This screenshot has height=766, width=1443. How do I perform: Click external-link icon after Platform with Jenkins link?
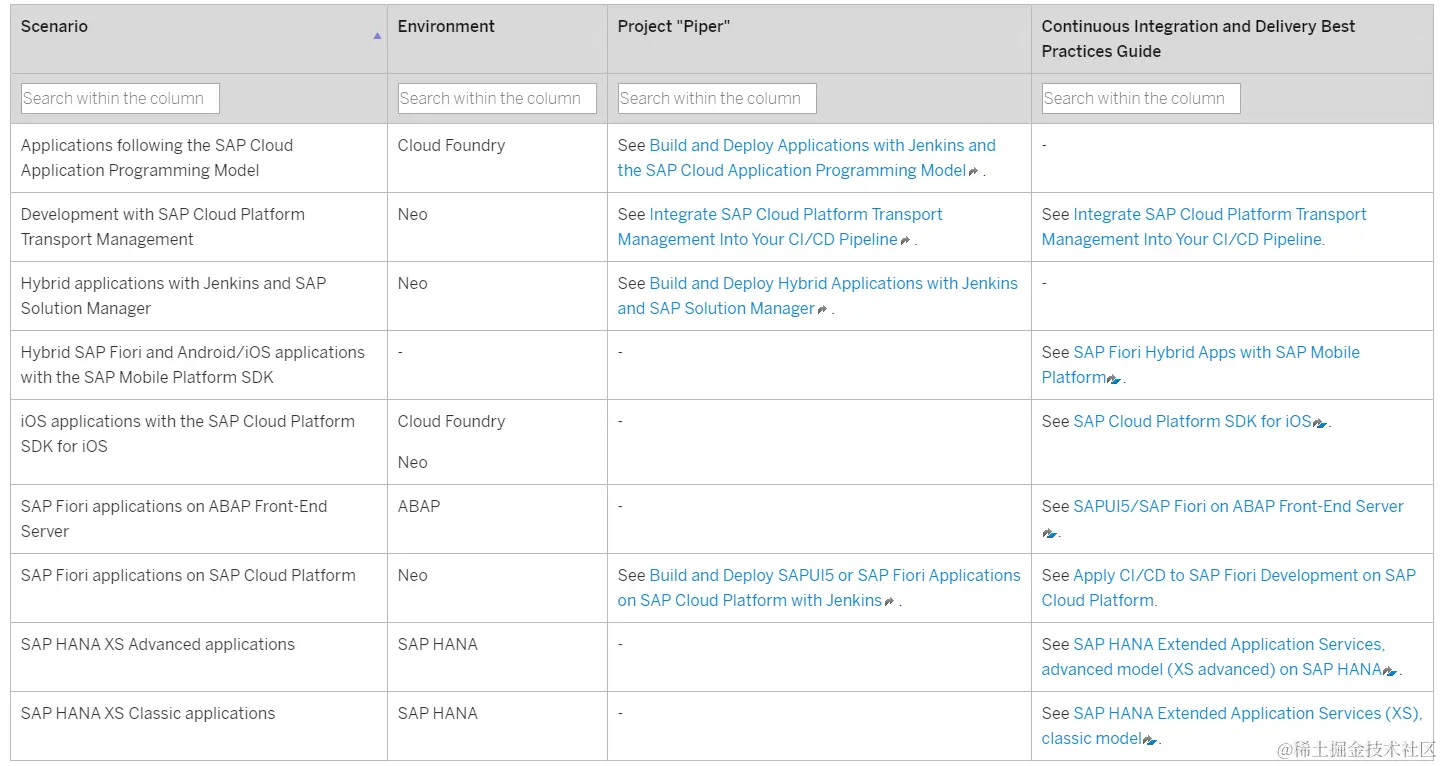tap(889, 602)
